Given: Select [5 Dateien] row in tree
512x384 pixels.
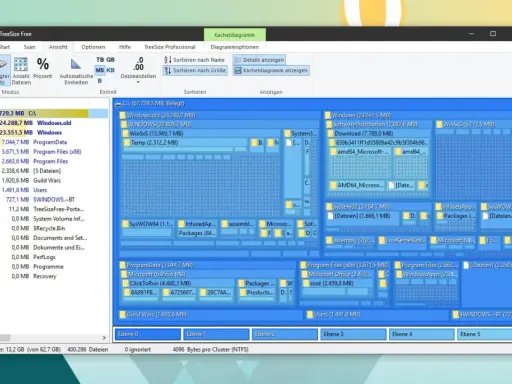Looking at the screenshot, I should point(54,171).
